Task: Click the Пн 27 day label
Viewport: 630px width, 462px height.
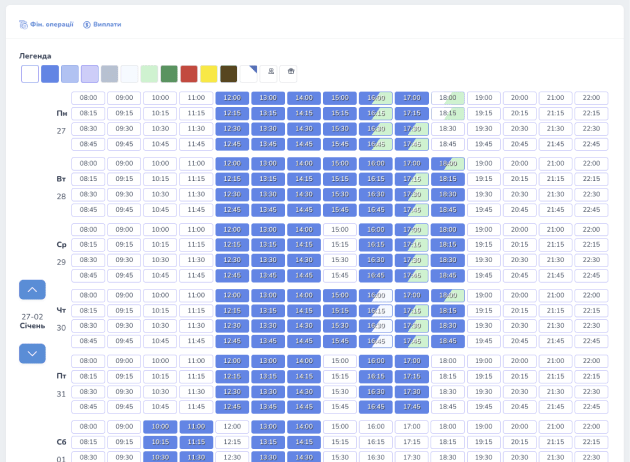Action: [61, 122]
